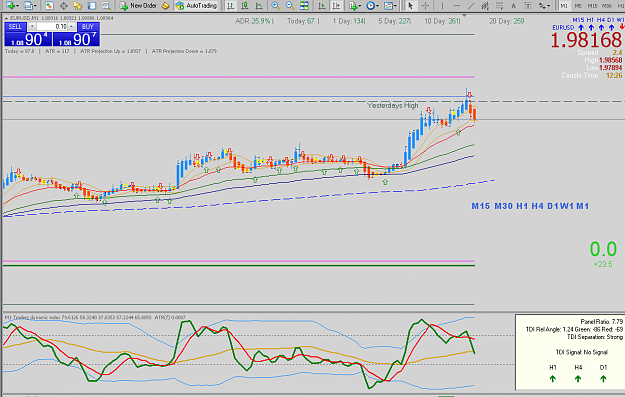Open the Arrows objects icon
The width and height of the screenshot is (625, 397).
542,6
